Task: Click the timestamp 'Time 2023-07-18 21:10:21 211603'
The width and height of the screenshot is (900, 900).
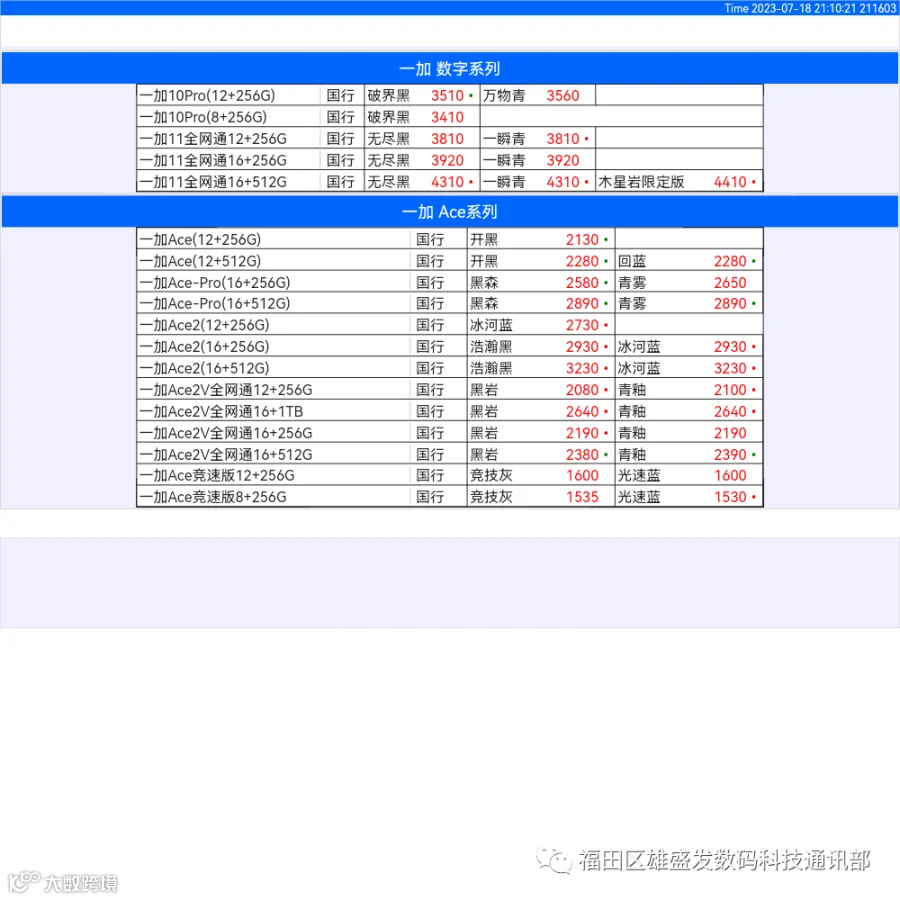Action: pos(809,8)
